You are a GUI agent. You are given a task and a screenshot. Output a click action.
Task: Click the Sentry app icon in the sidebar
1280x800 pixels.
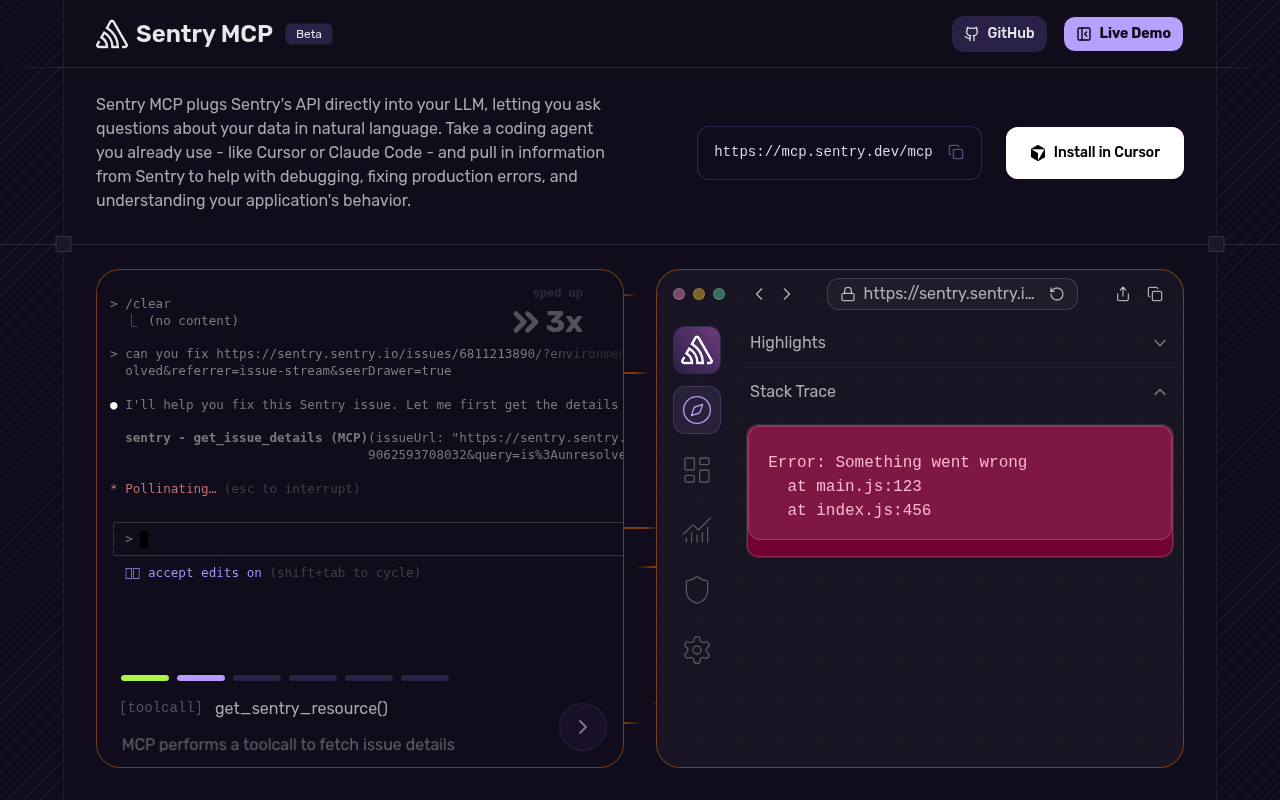click(697, 350)
